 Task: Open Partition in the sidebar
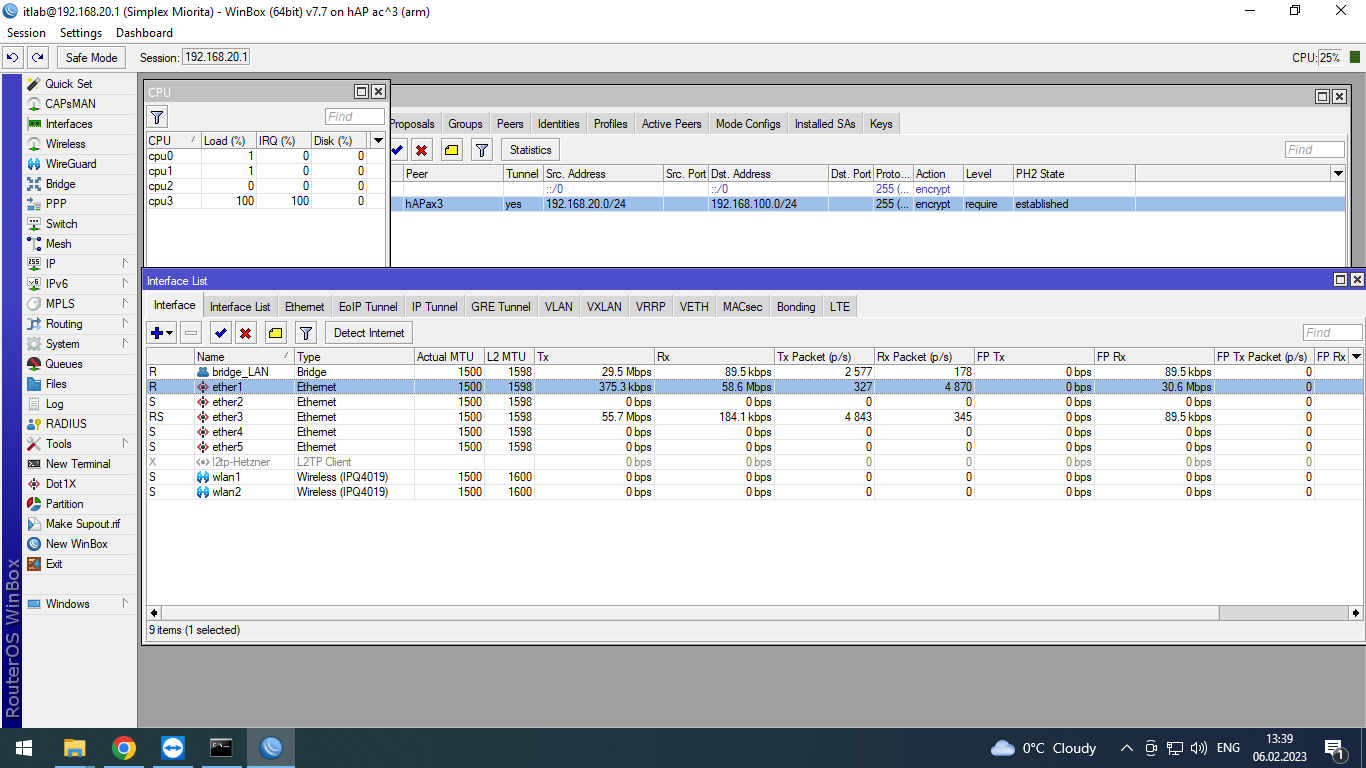(x=64, y=504)
